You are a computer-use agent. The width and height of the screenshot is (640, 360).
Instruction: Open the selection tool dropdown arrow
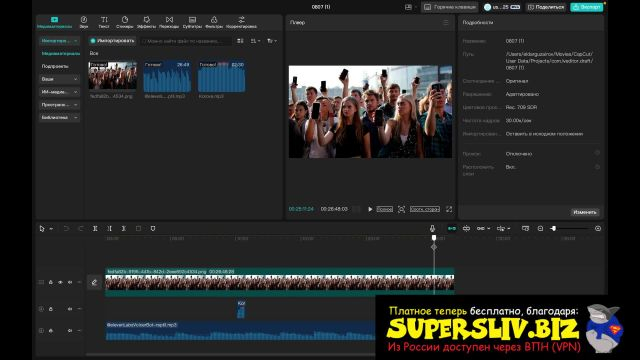click(51, 229)
